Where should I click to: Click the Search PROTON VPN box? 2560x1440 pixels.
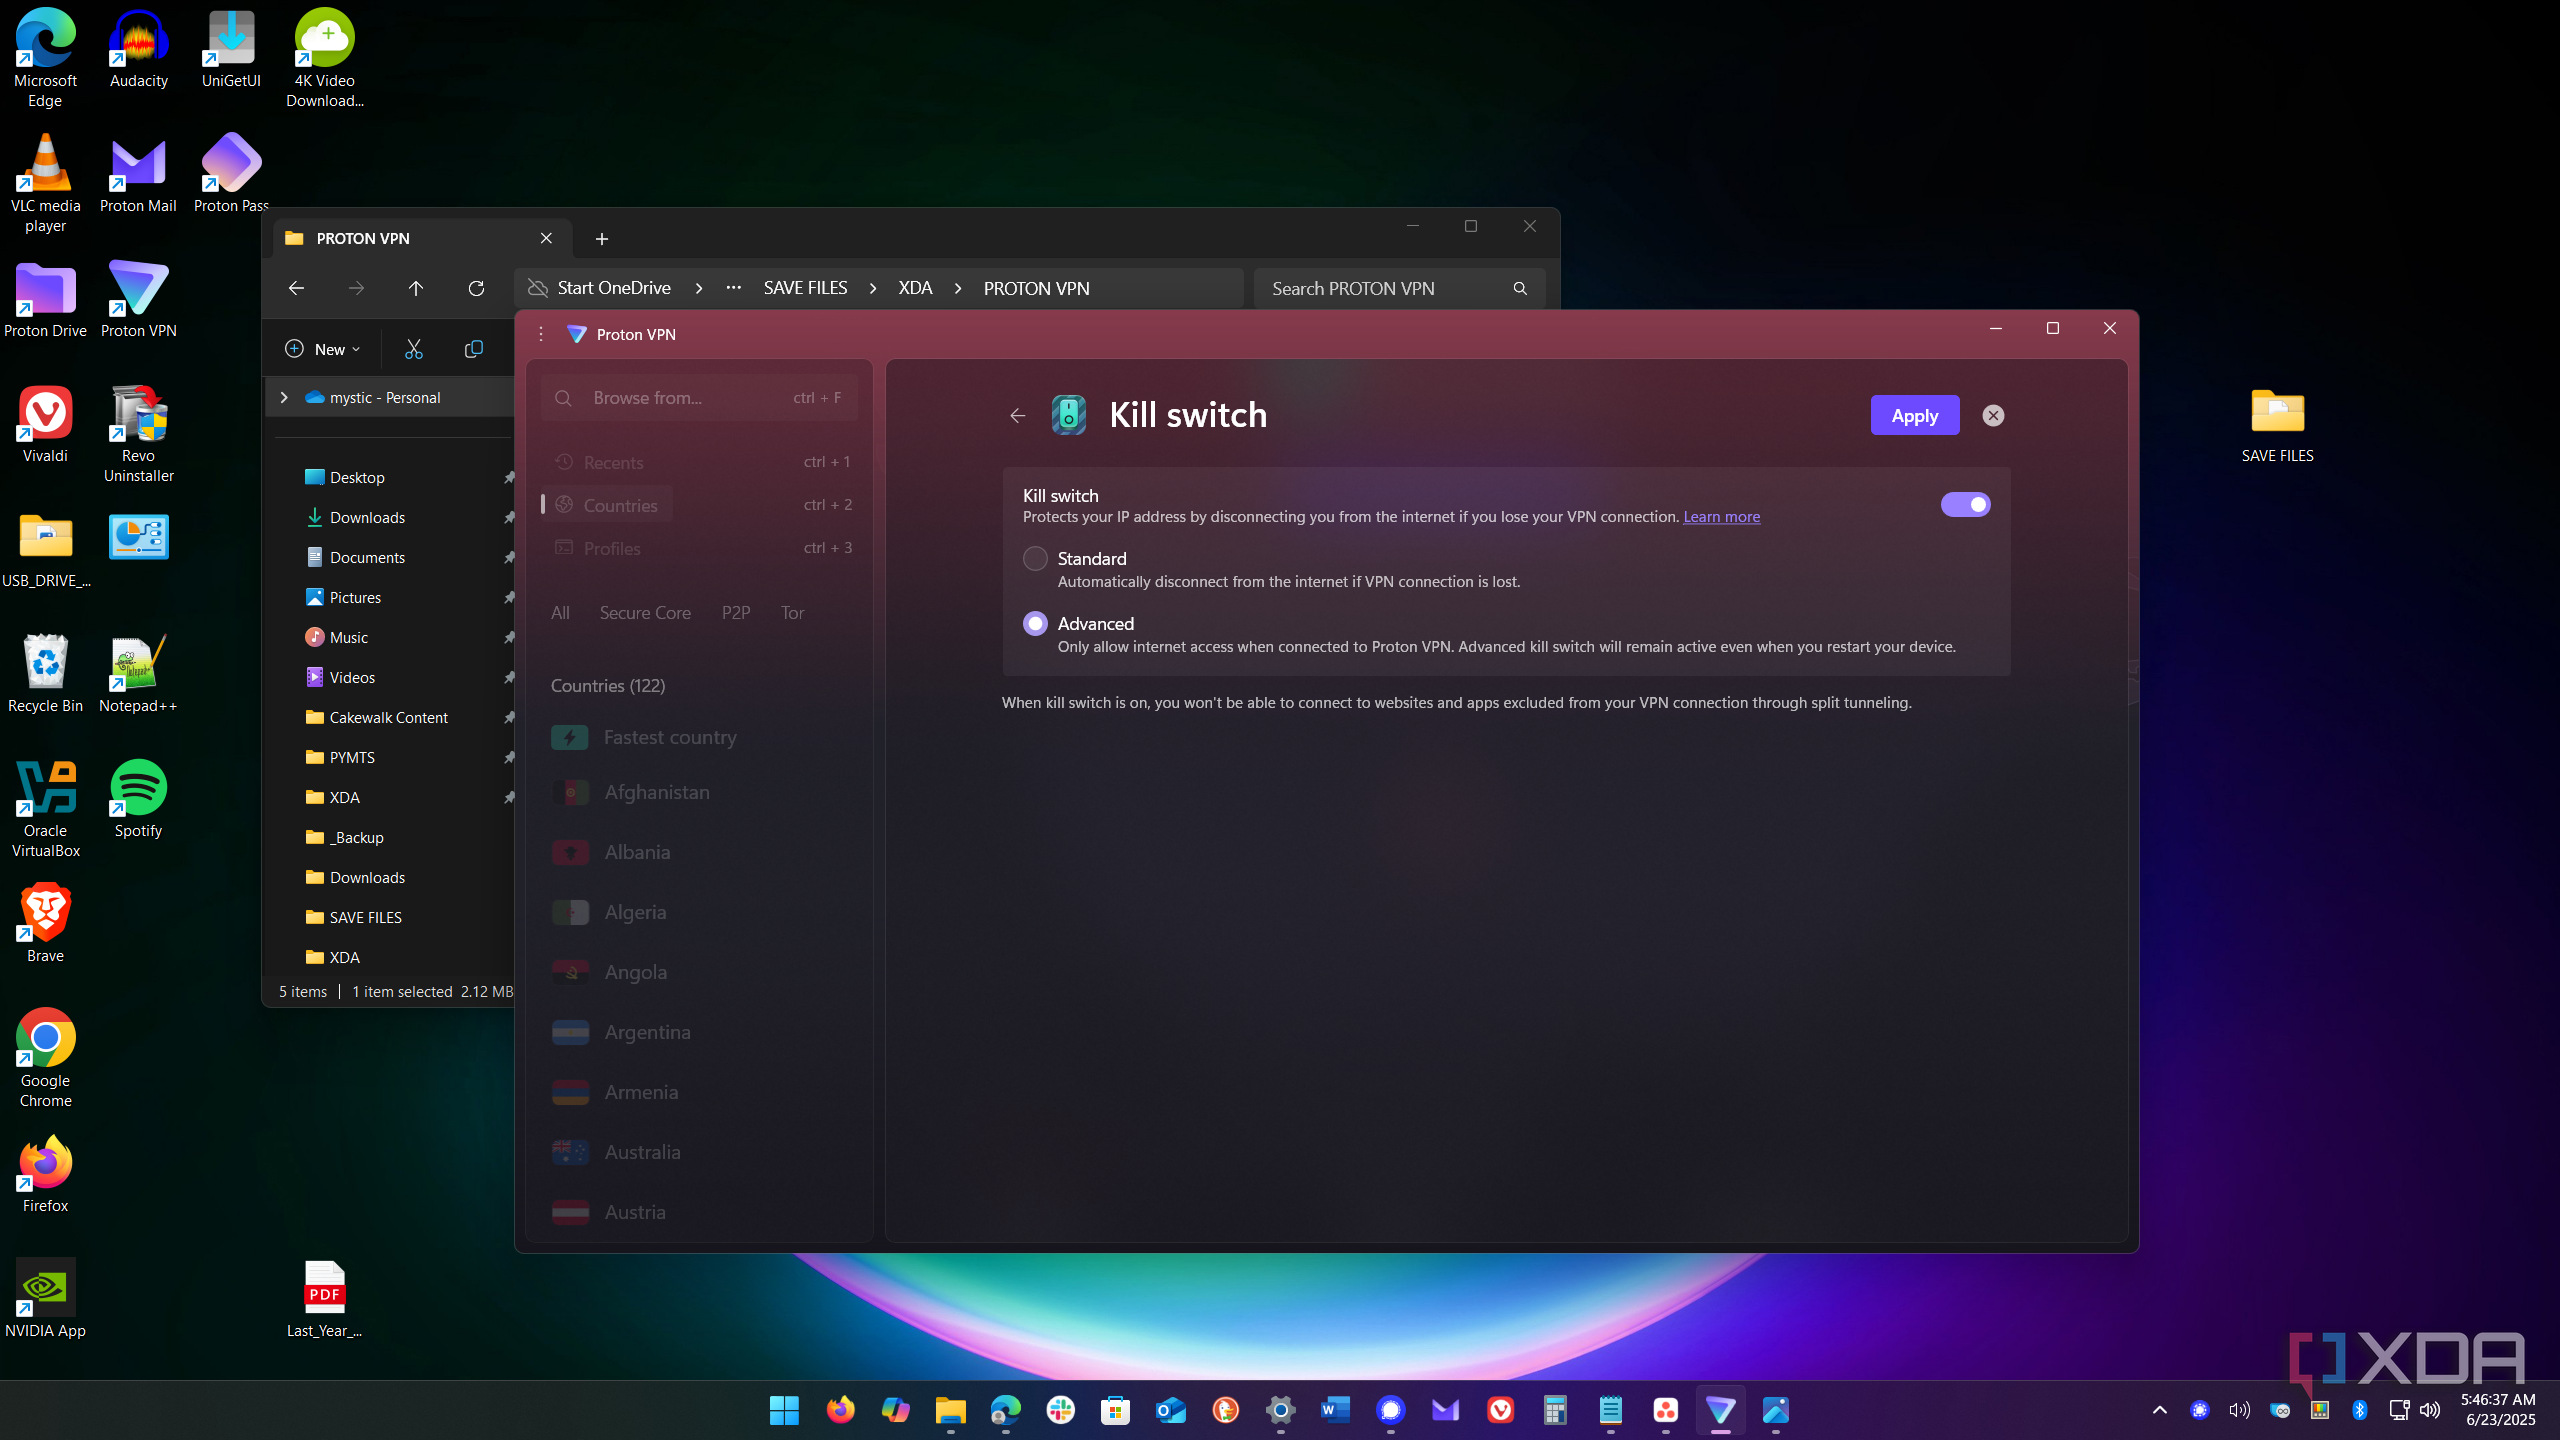1399,288
